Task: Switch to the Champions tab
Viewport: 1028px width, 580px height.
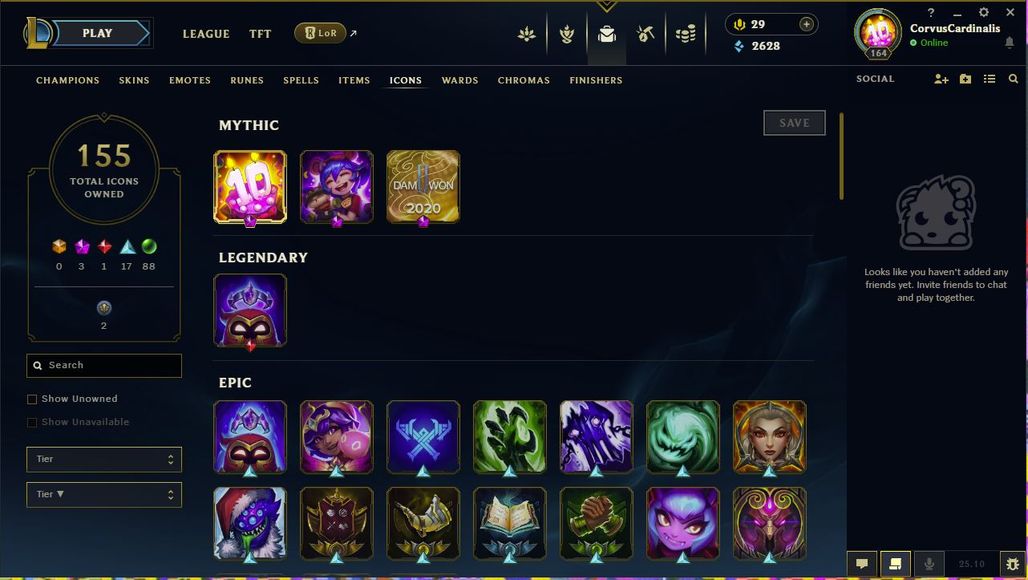Action: click(68, 80)
